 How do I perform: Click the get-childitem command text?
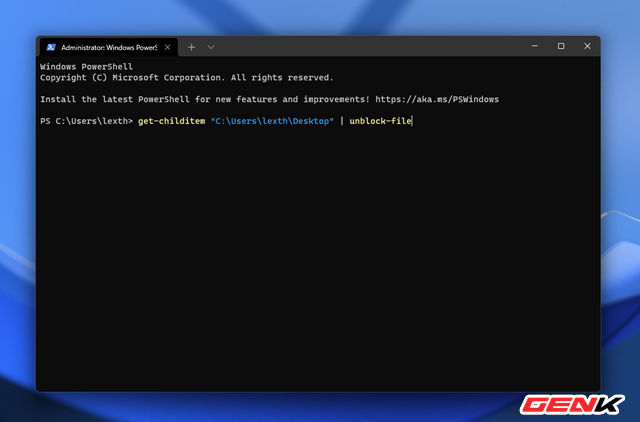(x=171, y=121)
